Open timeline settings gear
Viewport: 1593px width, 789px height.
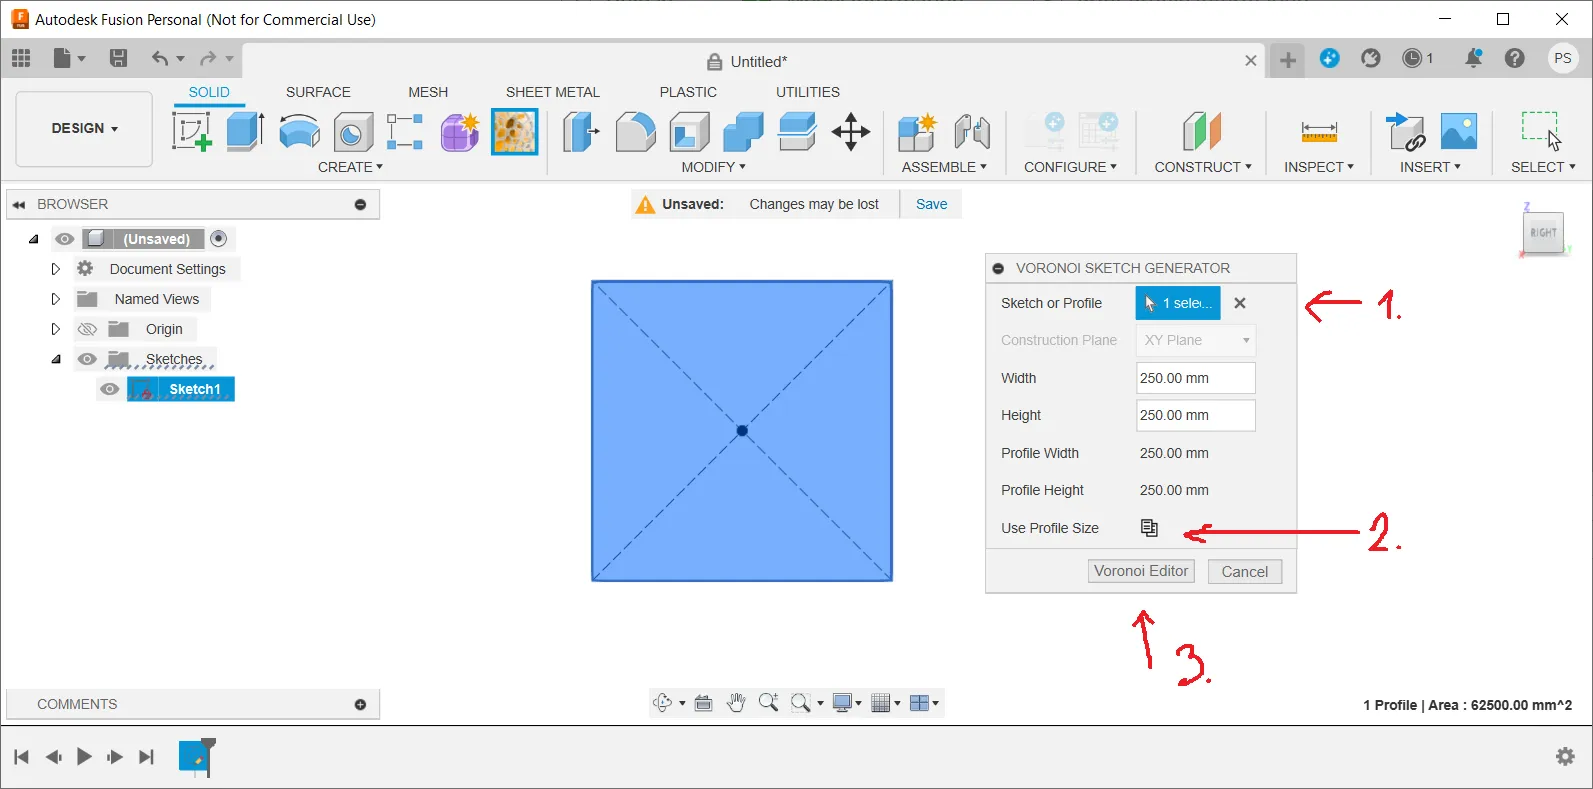coord(1566,757)
